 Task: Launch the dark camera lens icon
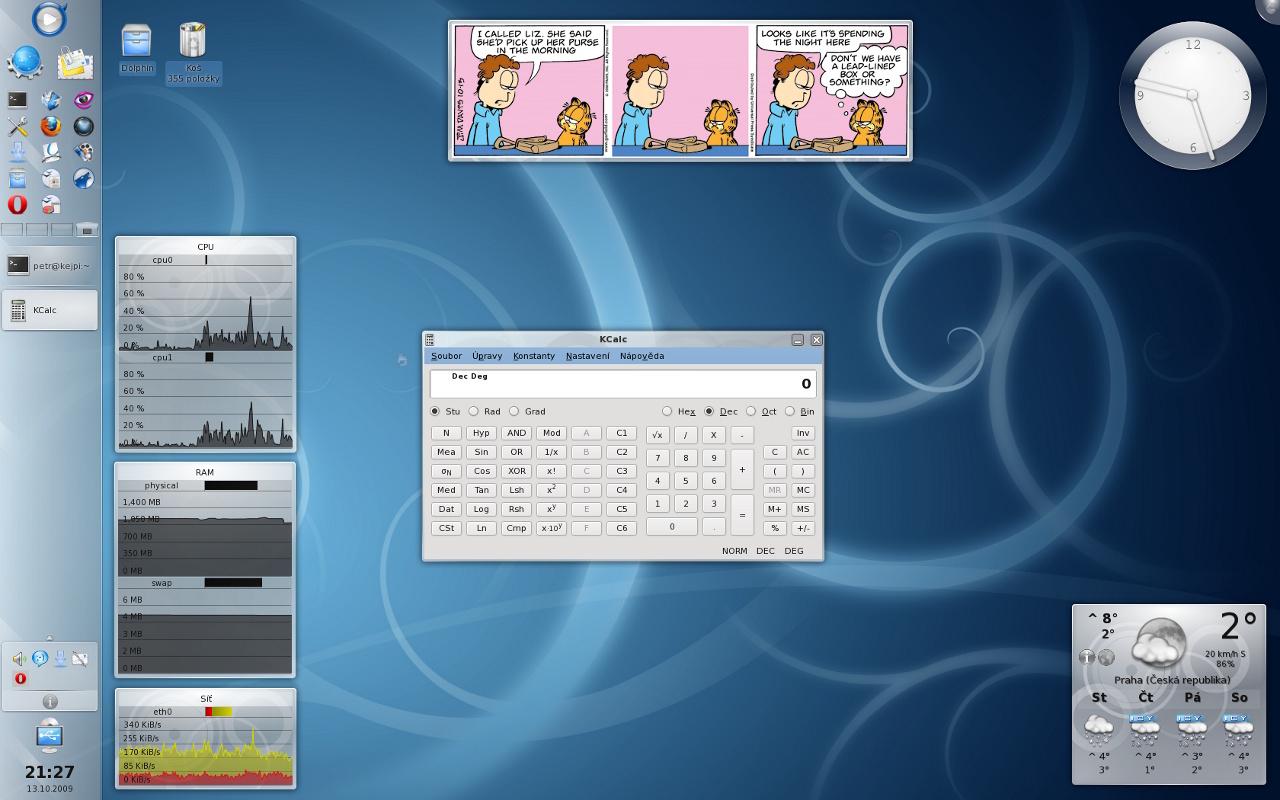84,126
